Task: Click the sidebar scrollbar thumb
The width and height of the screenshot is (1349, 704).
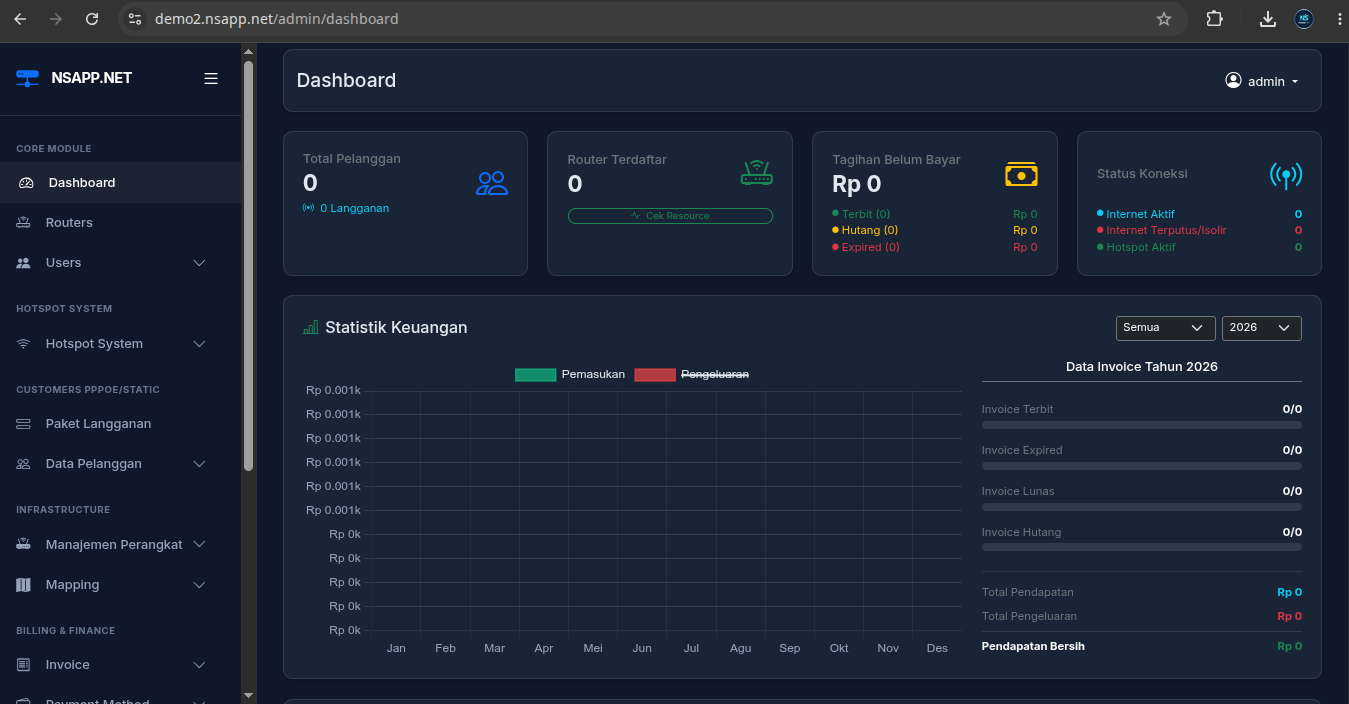Action: coord(248,265)
